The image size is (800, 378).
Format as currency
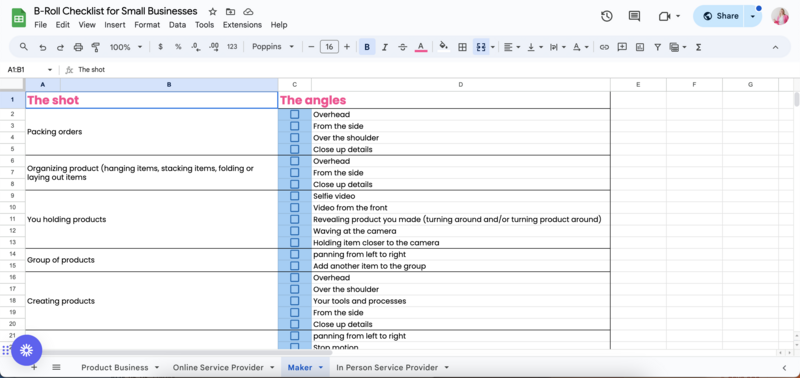tap(160, 47)
